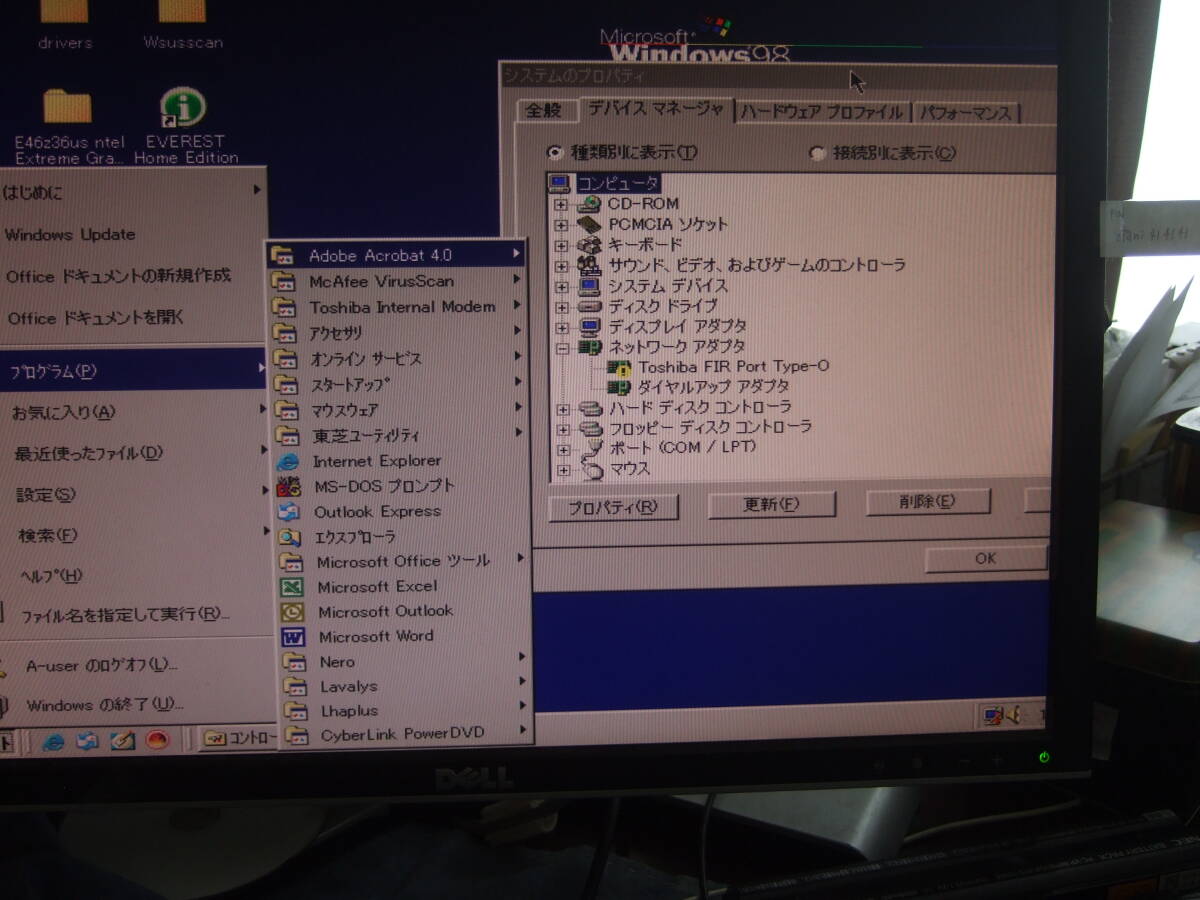1200x900 pixels.
Task: Expand the ディスク ドライブ tree node
Action: (562, 307)
